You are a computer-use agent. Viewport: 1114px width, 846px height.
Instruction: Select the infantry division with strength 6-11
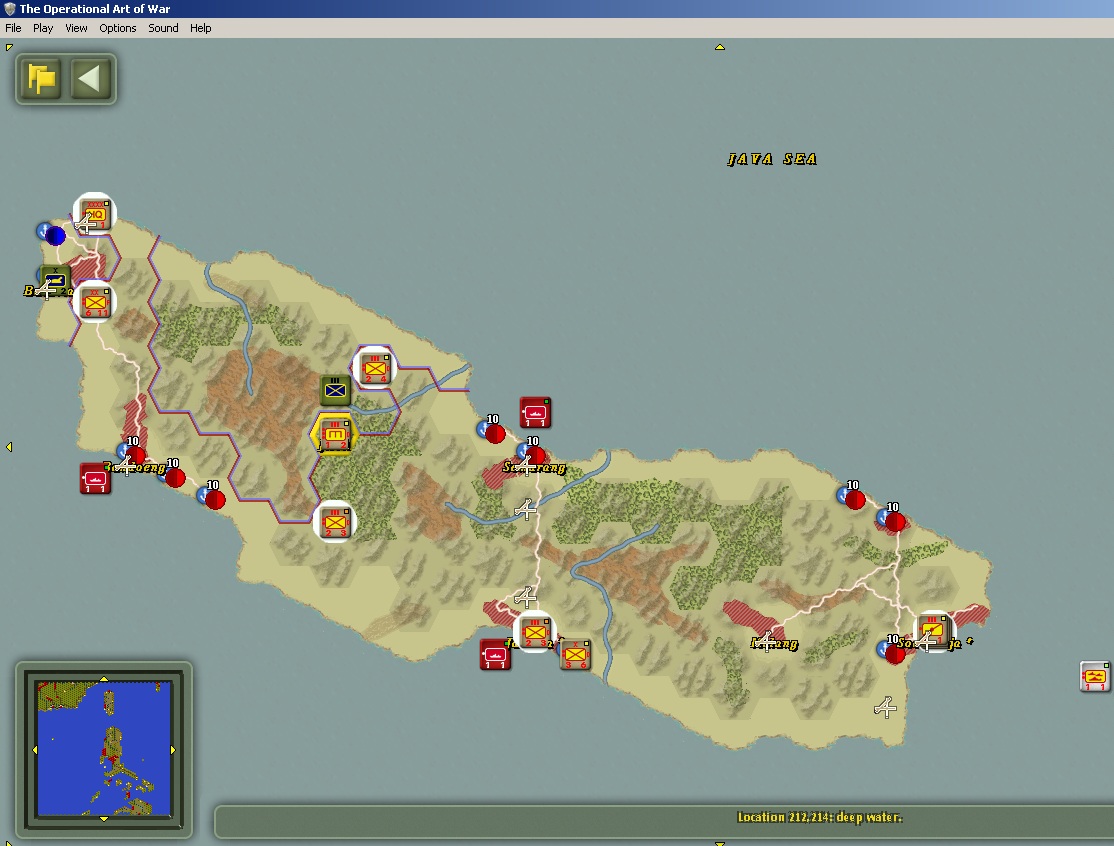point(94,302)
